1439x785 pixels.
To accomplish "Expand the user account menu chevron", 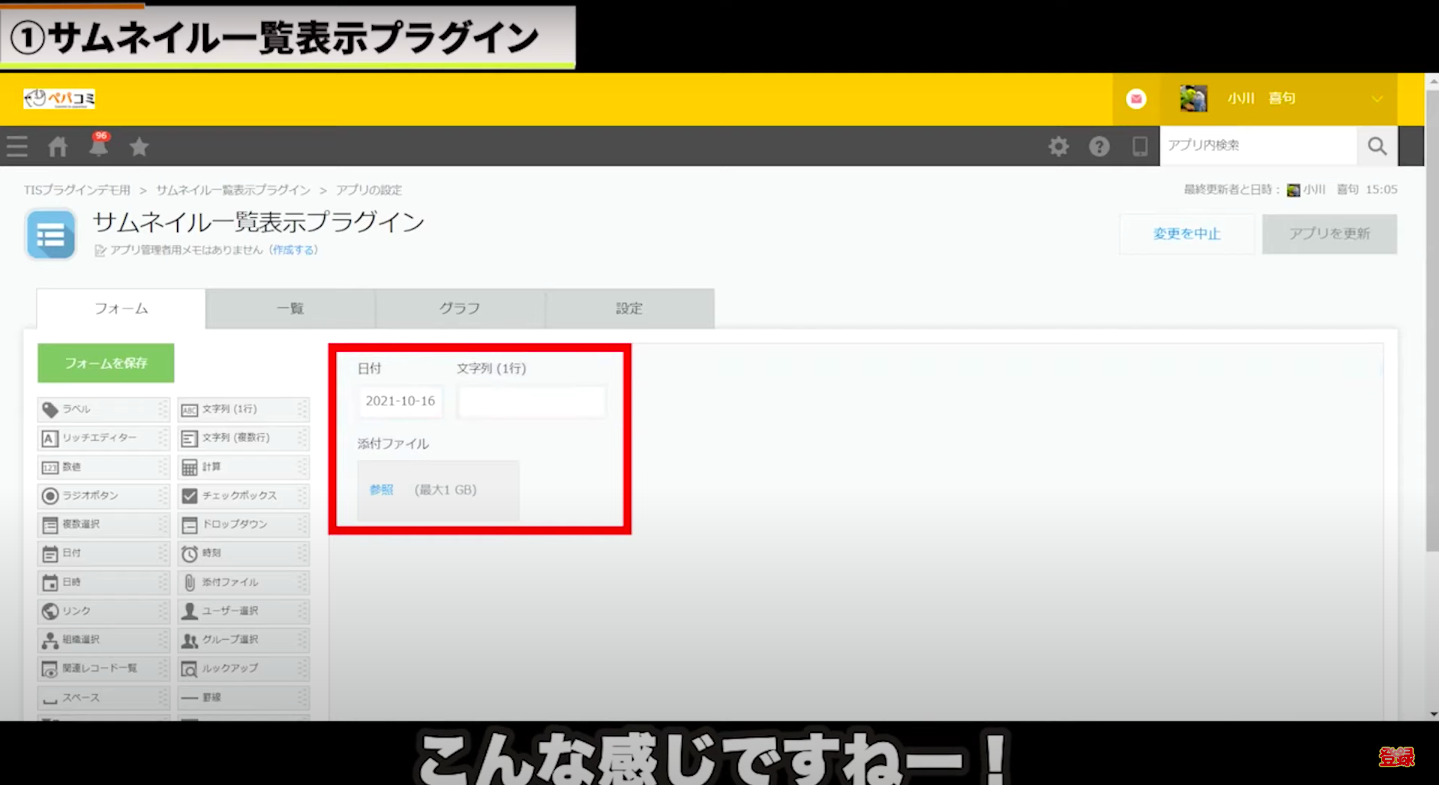I will coord(1377,99).
